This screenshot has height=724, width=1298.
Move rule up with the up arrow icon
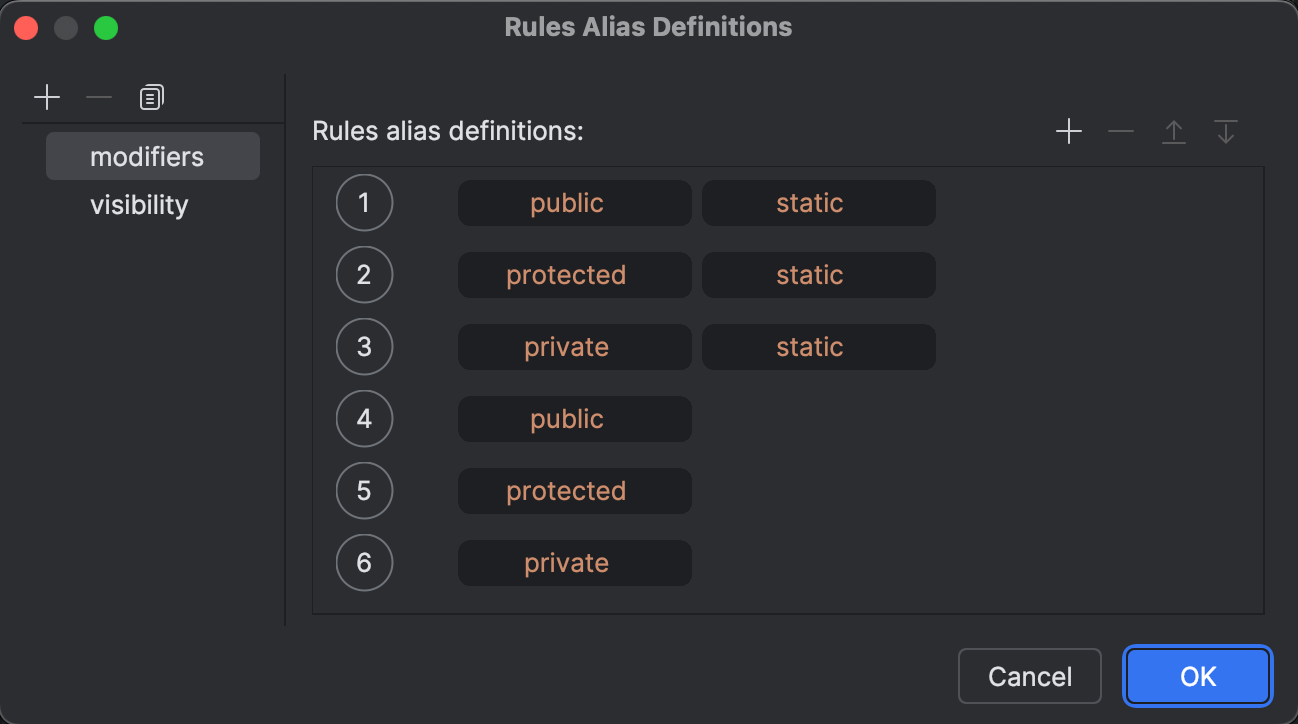pos(1173,131)
